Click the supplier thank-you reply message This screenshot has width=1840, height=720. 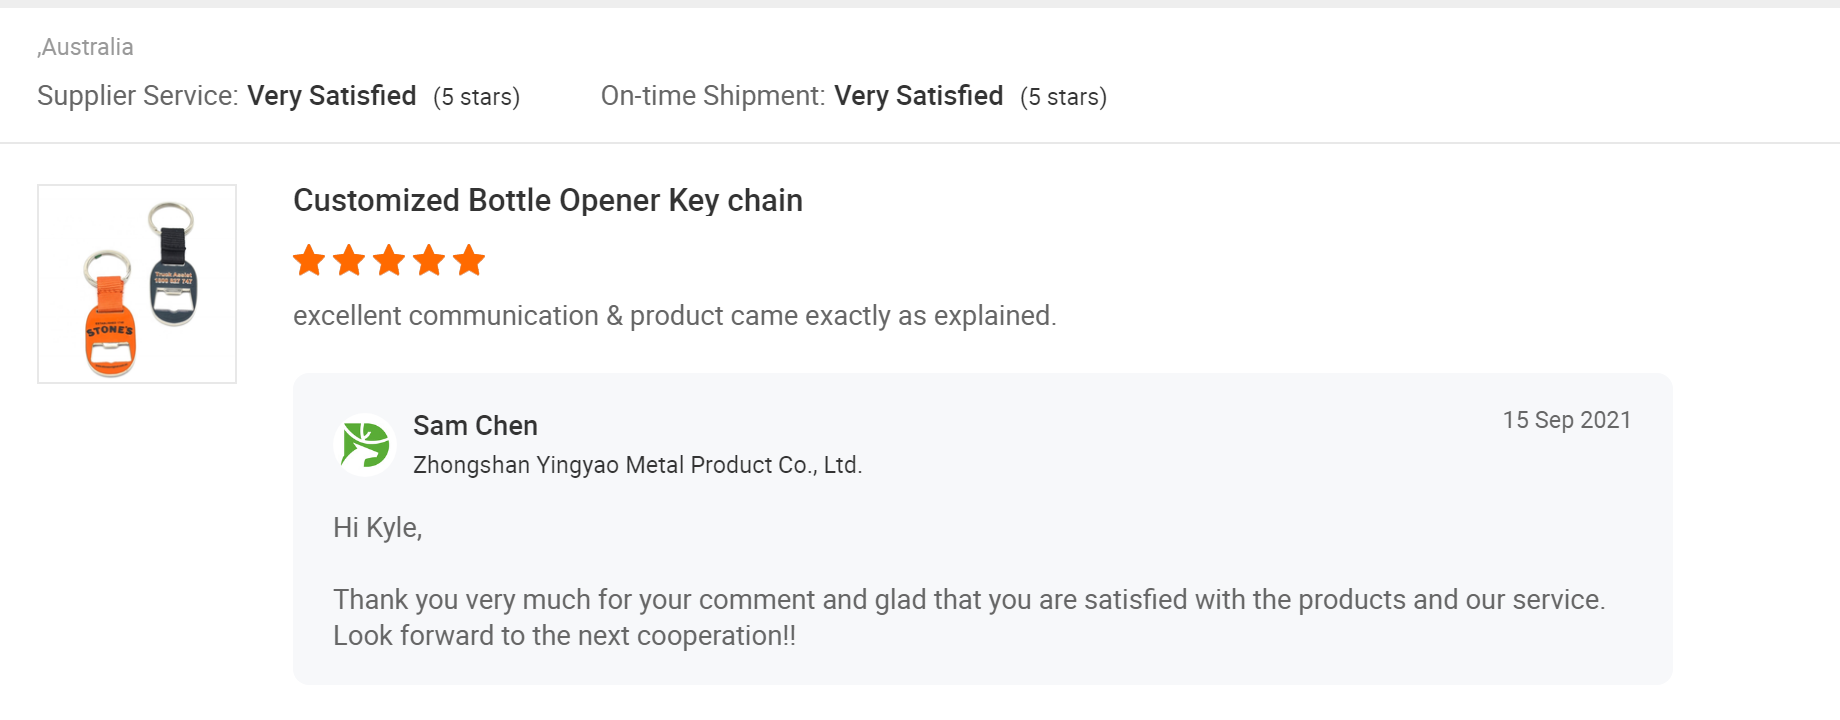pos(969,600)
